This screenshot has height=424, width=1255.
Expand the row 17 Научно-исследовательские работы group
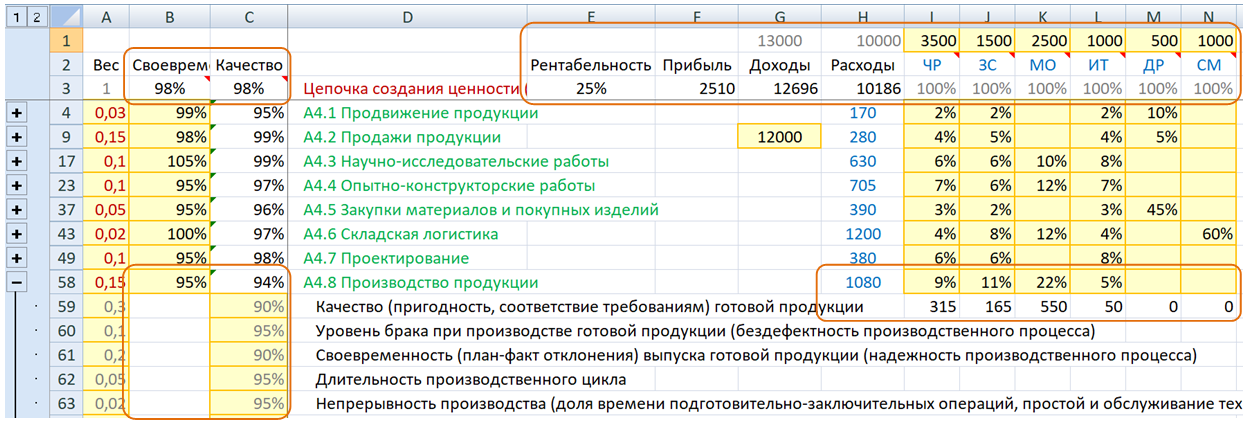pyautogui.click(x=17, y=161)
